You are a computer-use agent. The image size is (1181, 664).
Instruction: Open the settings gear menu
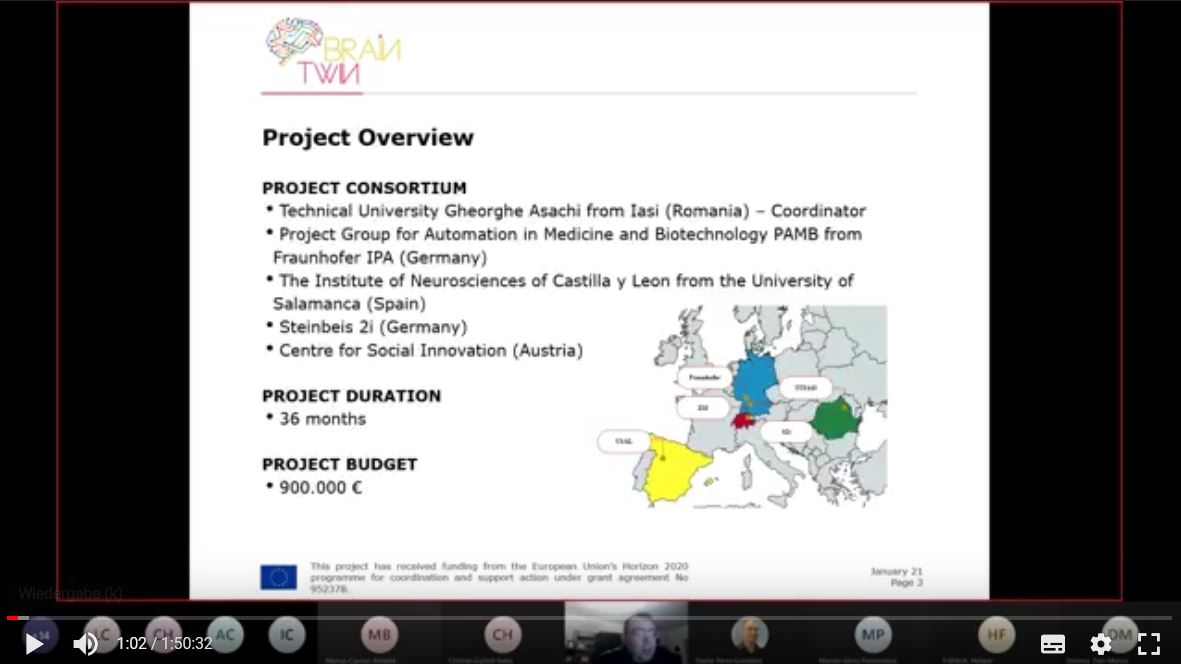tap(1100, 644)
